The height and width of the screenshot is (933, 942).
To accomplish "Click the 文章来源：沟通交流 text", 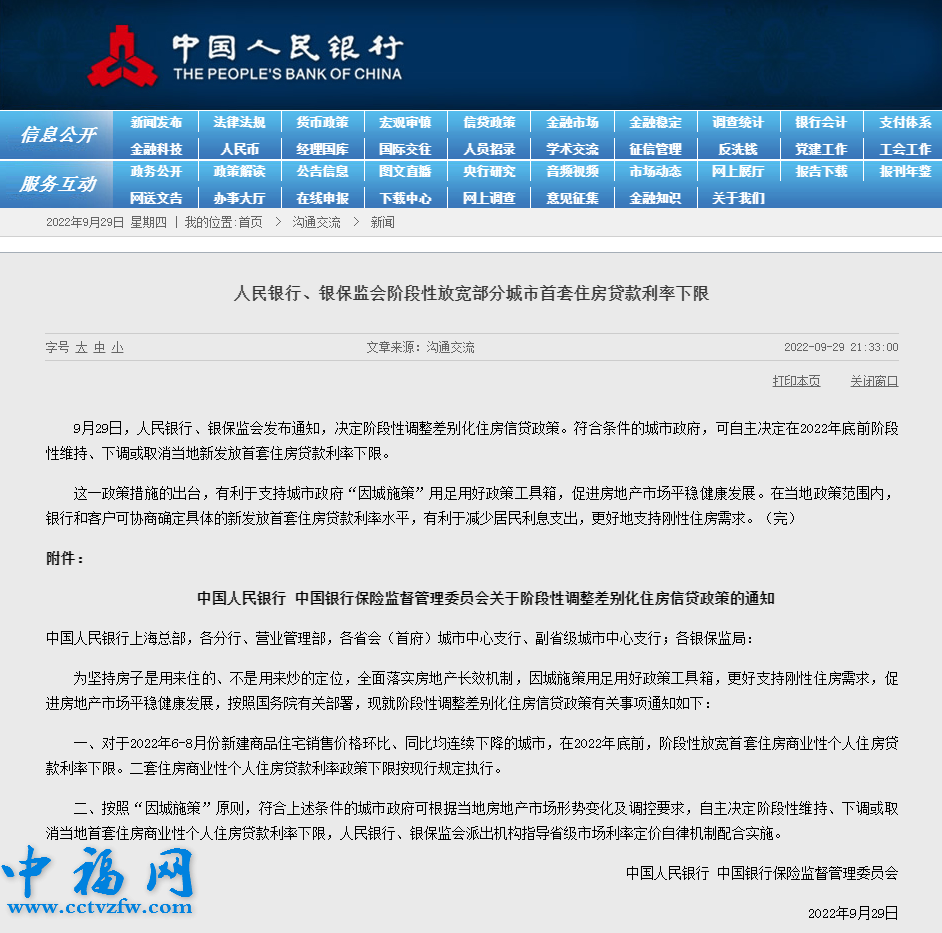I will click(x=421, y=347).
